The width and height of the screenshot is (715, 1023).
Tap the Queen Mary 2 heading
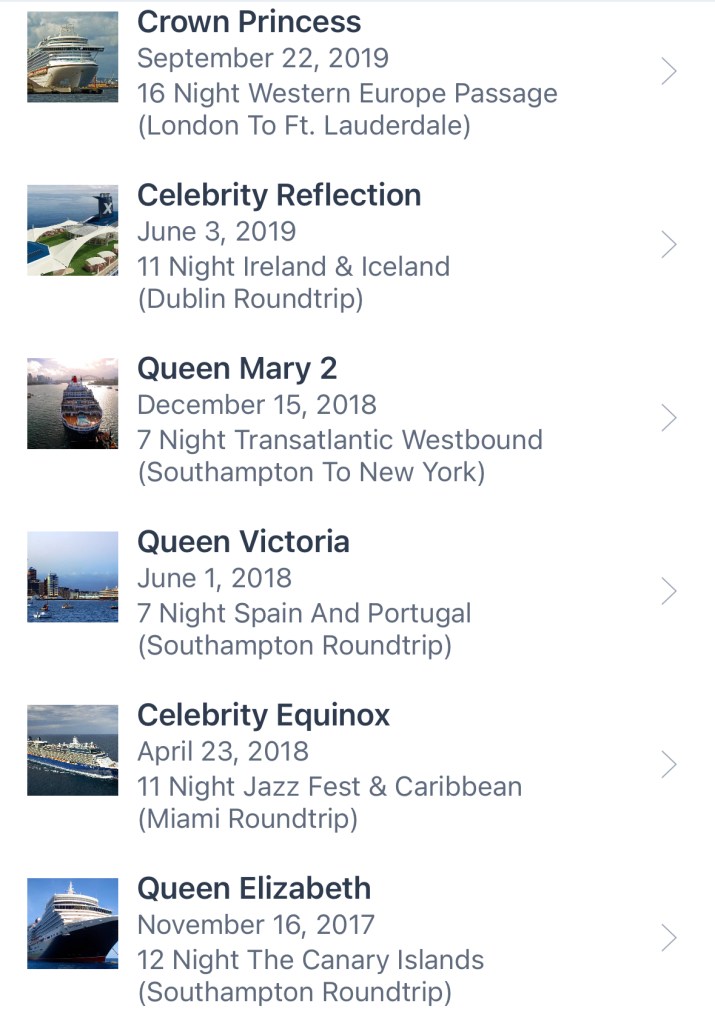tap(237, 369)
